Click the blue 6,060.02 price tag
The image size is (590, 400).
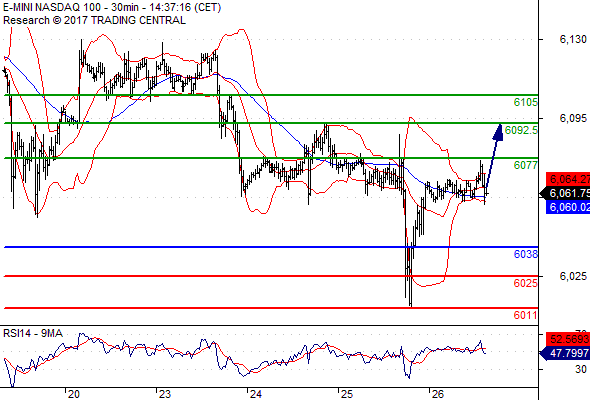pyautogui.click(x=568, y=207)
